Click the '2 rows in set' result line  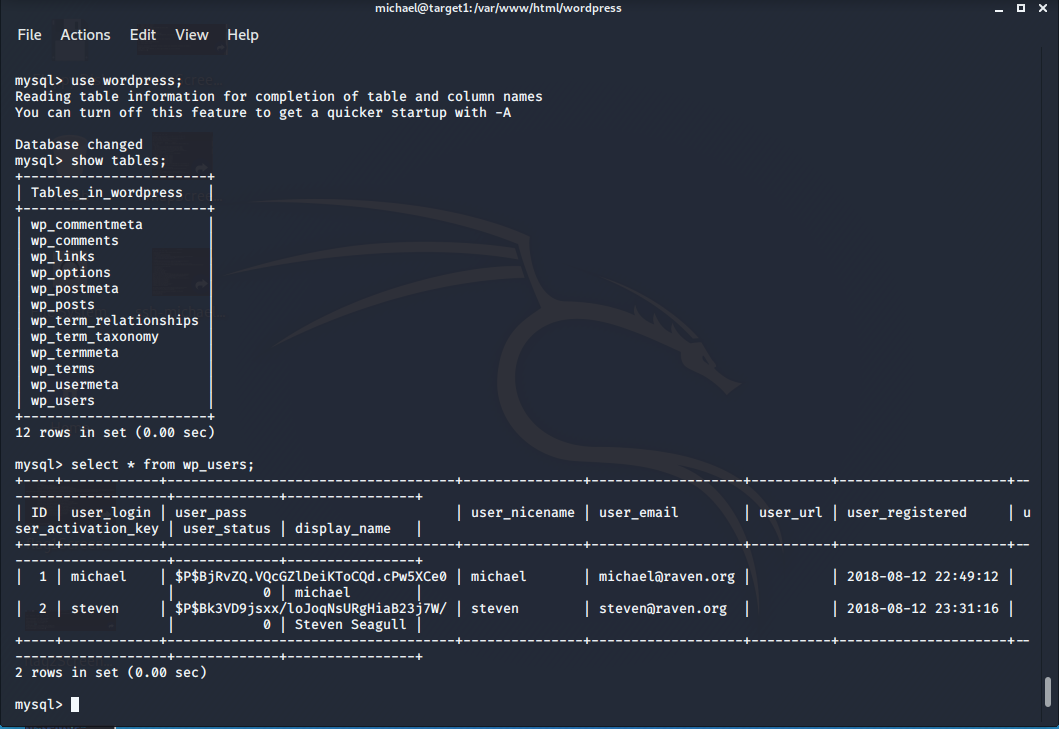111,673
